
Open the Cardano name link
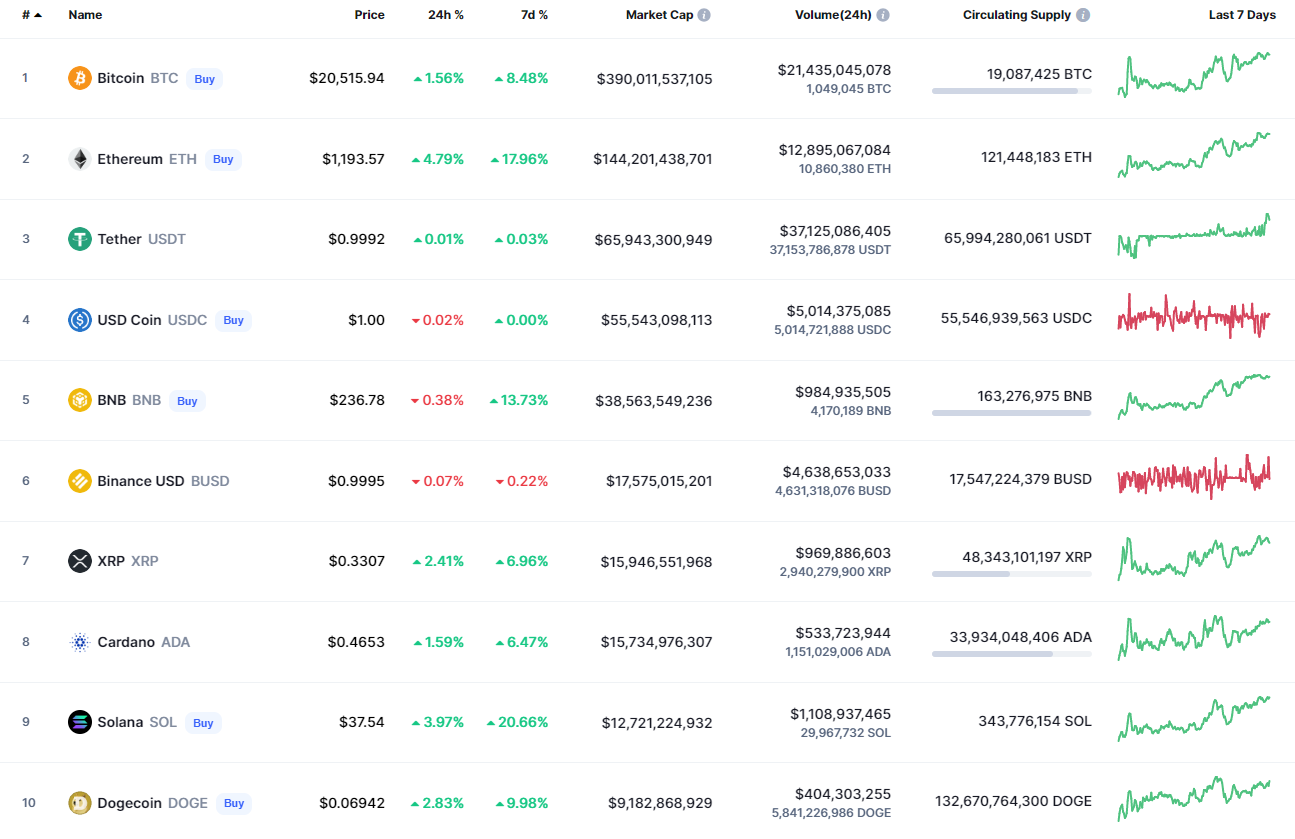click(126, 642)
